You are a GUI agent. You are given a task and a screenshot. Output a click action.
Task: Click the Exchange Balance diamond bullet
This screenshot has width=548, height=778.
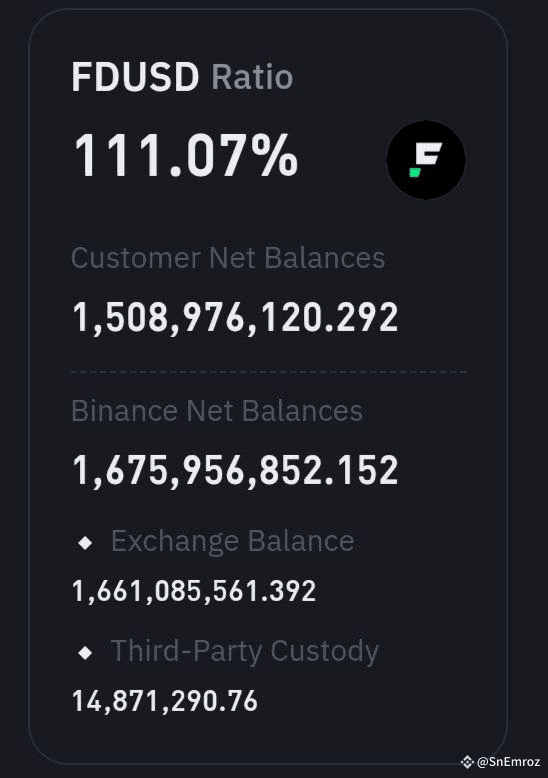(x=85, y=543)
